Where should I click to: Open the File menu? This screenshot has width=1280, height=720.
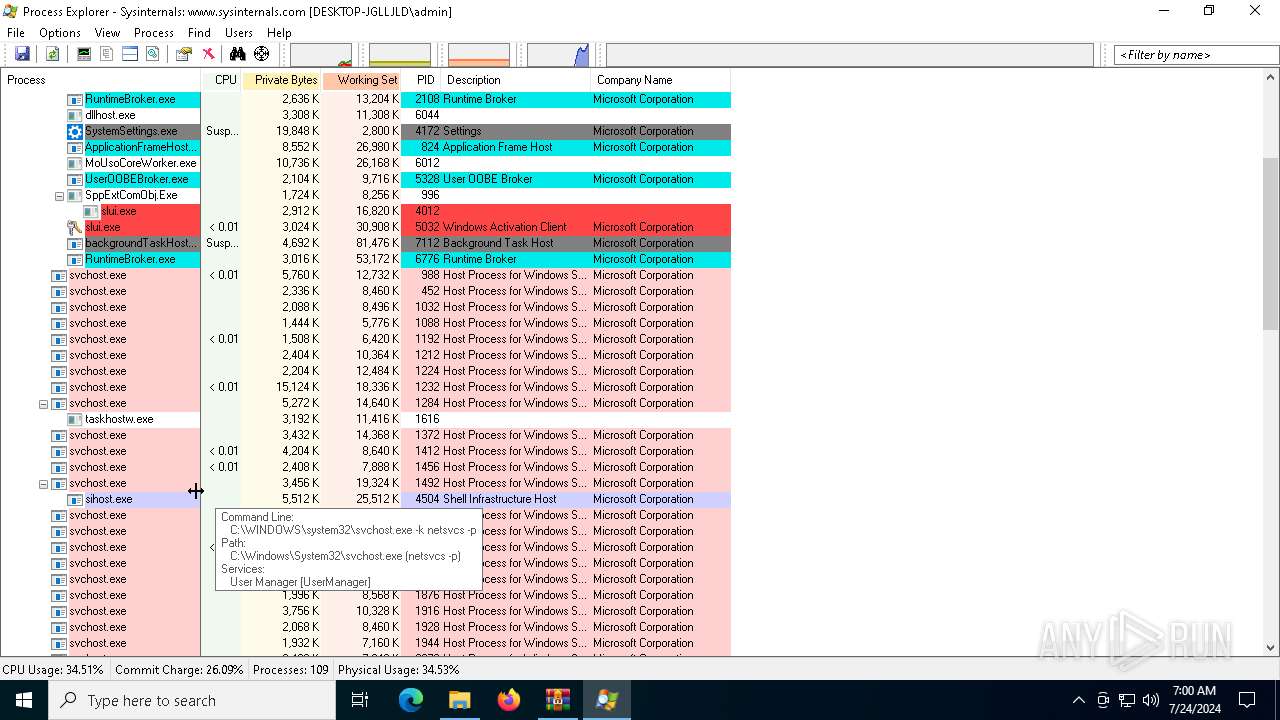pyautogui.click(x=16, y=33)
